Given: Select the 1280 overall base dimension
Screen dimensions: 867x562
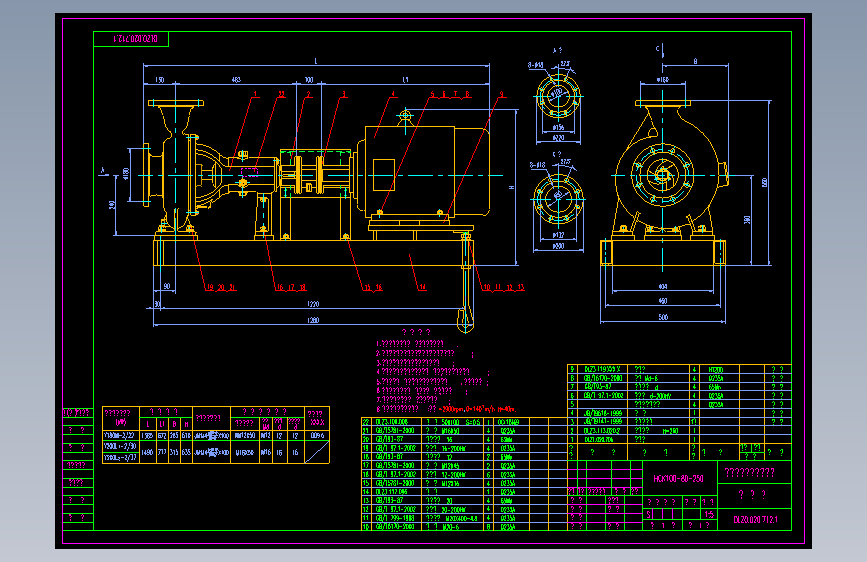Looking at the screenshot, I should 313,320.
